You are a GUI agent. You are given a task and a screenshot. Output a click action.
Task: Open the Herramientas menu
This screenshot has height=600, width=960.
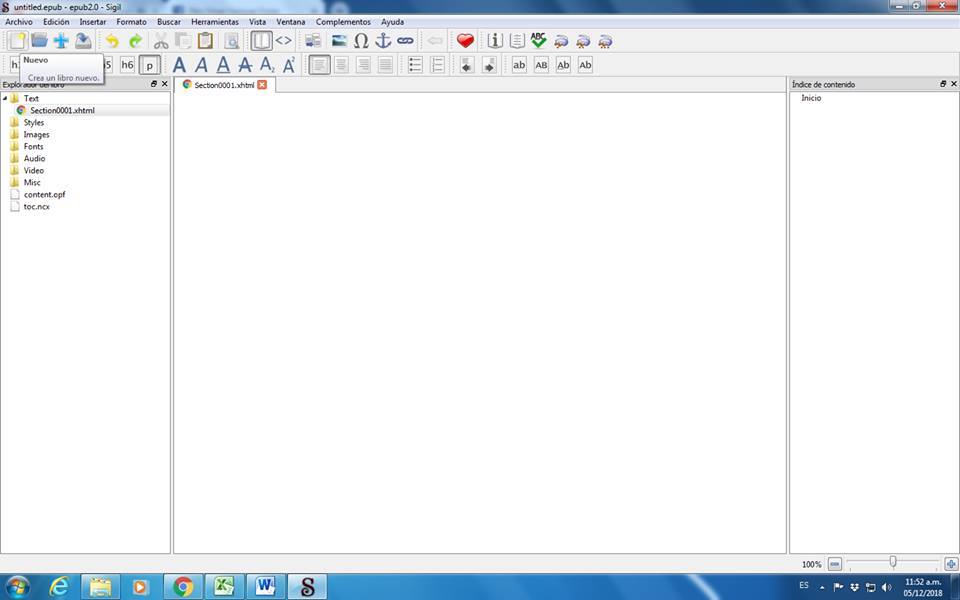[x=215, y=22]
